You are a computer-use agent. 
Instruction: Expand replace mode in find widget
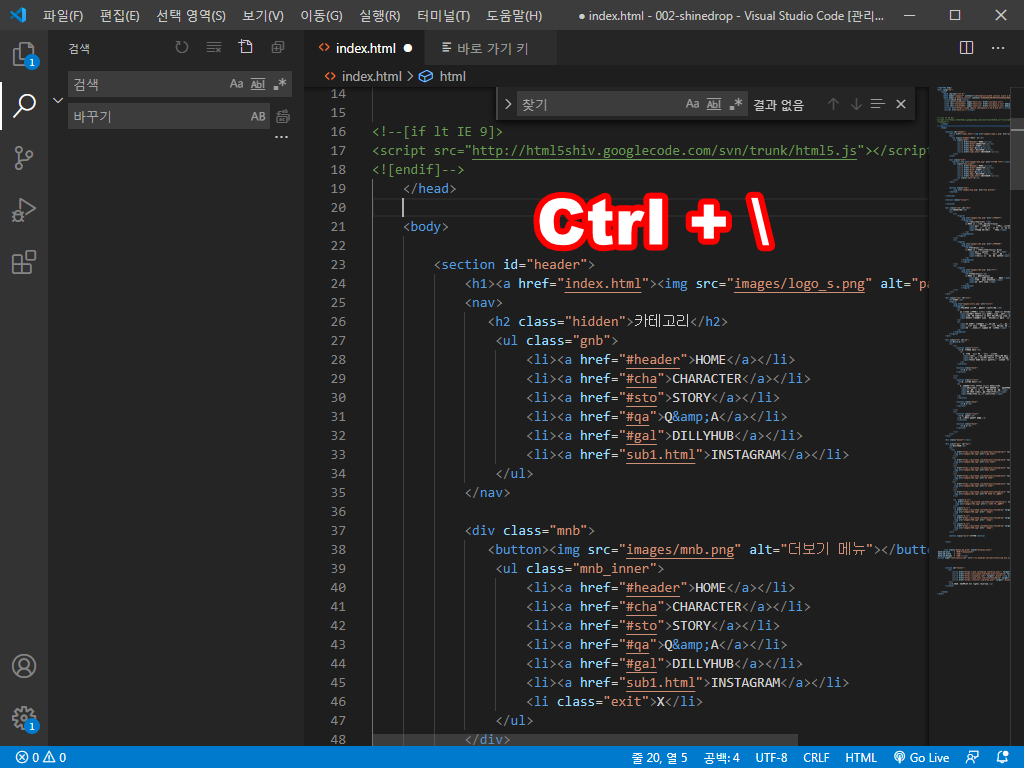pos(507,104)
